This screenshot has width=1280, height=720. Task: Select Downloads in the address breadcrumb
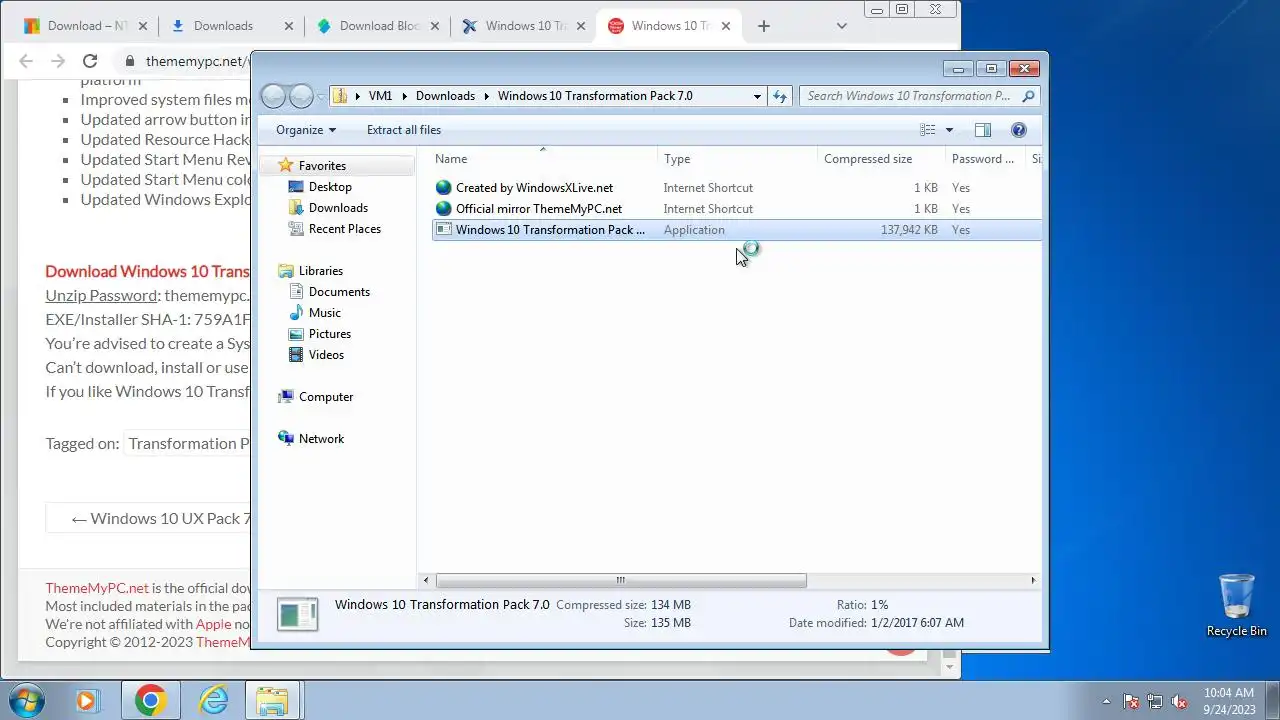click(x=445, y=96)
